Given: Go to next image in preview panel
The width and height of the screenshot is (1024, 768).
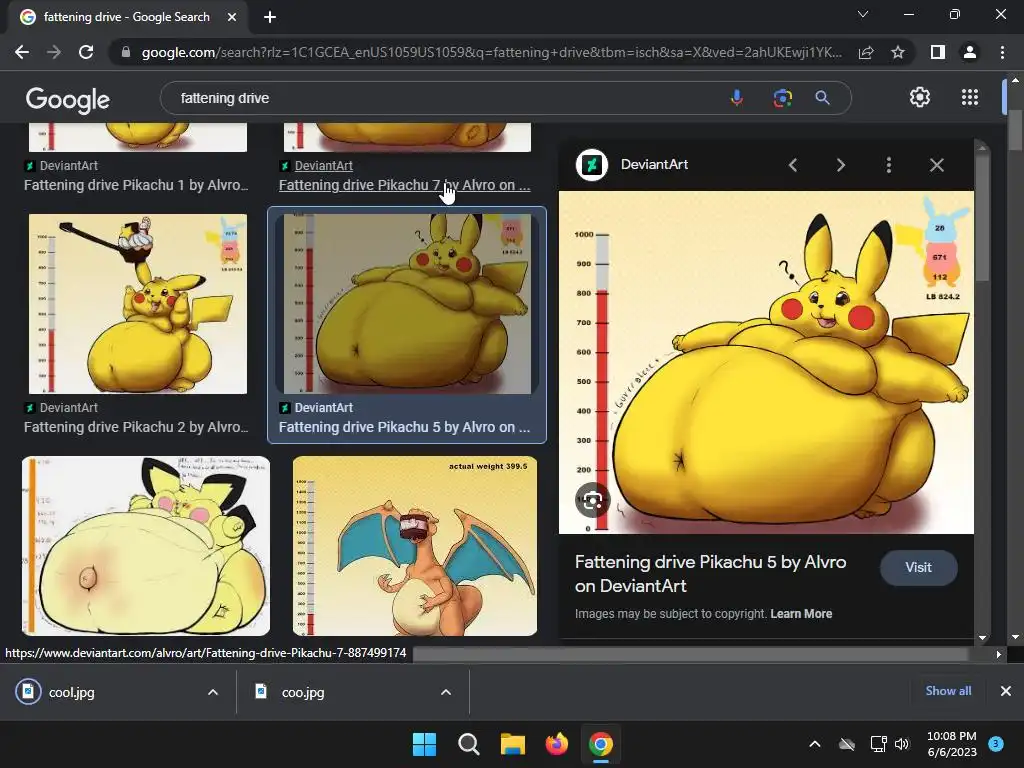Looking at the screenshot, I should pyautogui.click(x=840, y=165).
